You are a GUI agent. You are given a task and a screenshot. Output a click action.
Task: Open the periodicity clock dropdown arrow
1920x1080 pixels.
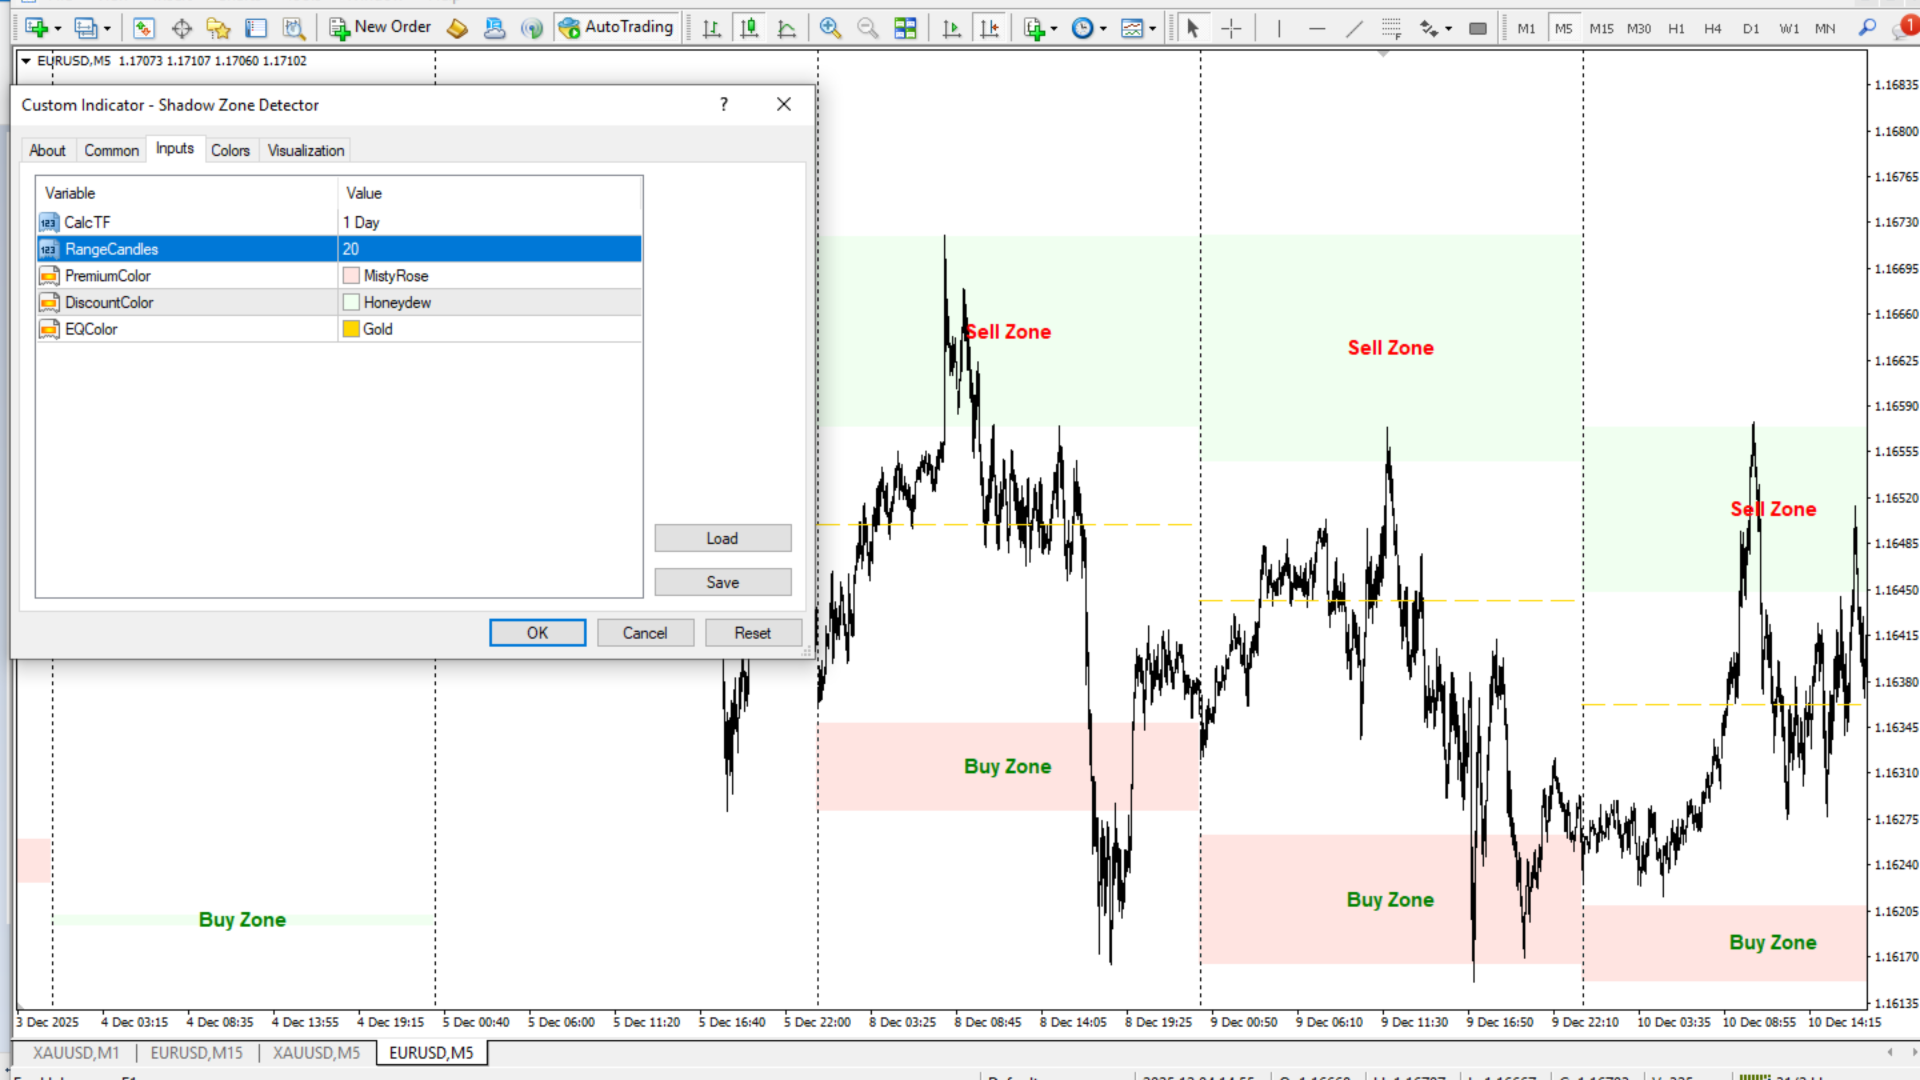click(1103, 29)
